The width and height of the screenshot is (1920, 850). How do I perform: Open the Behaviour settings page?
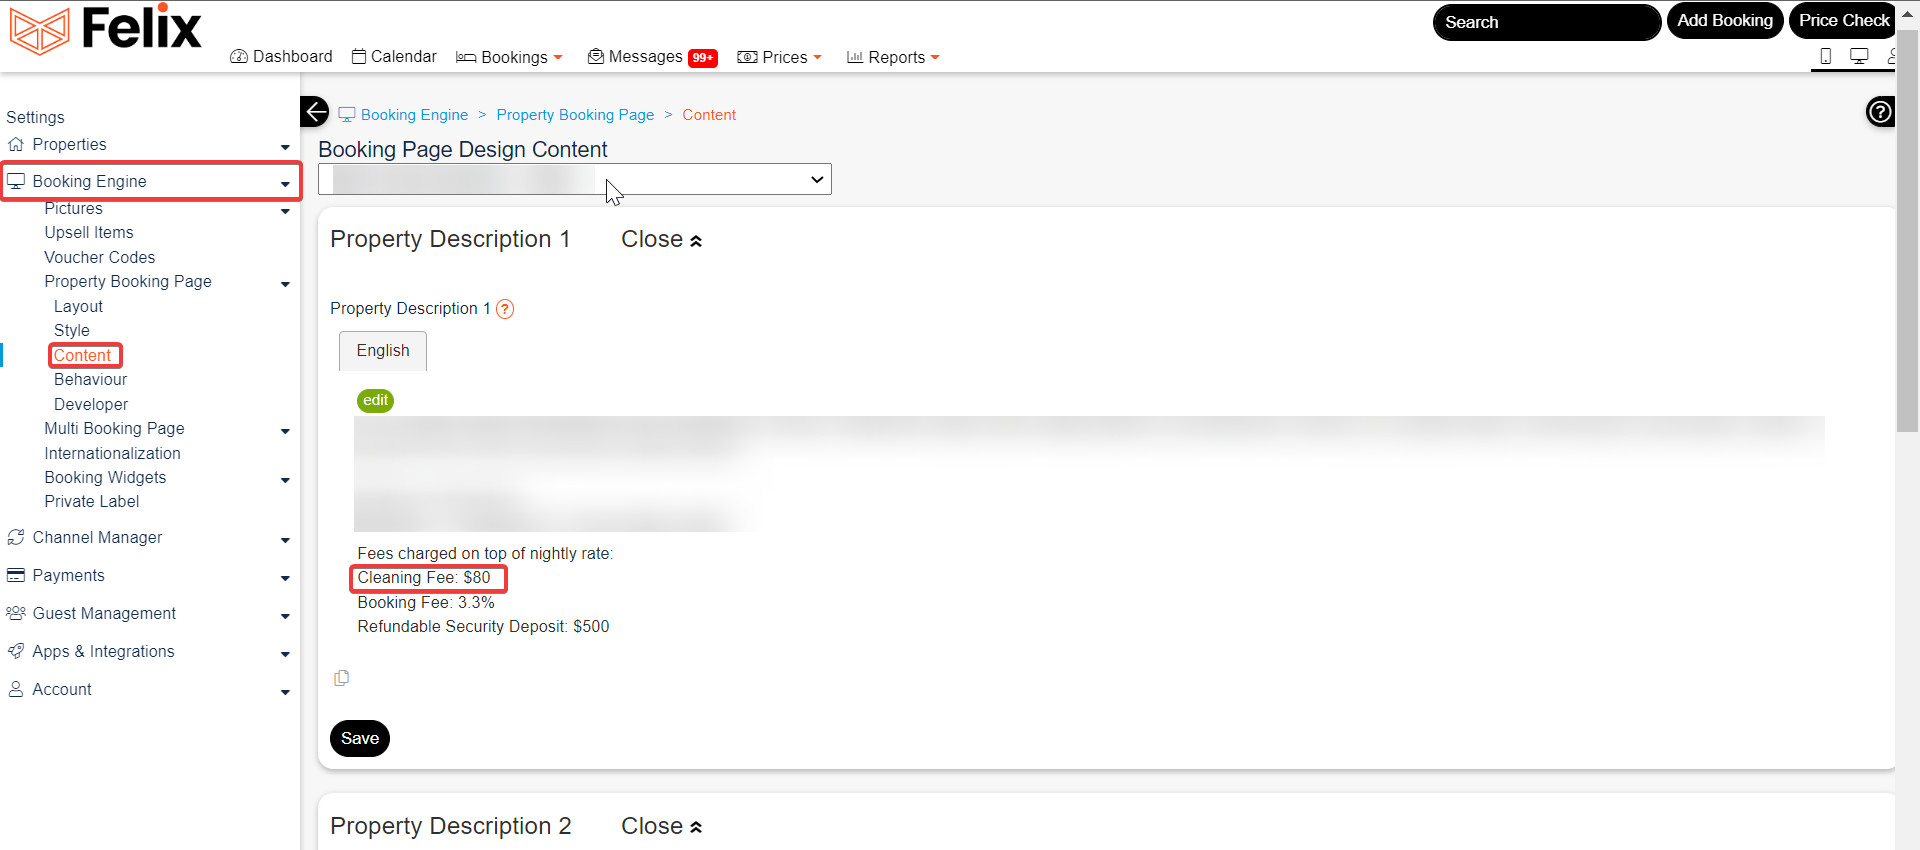(91, 380)
